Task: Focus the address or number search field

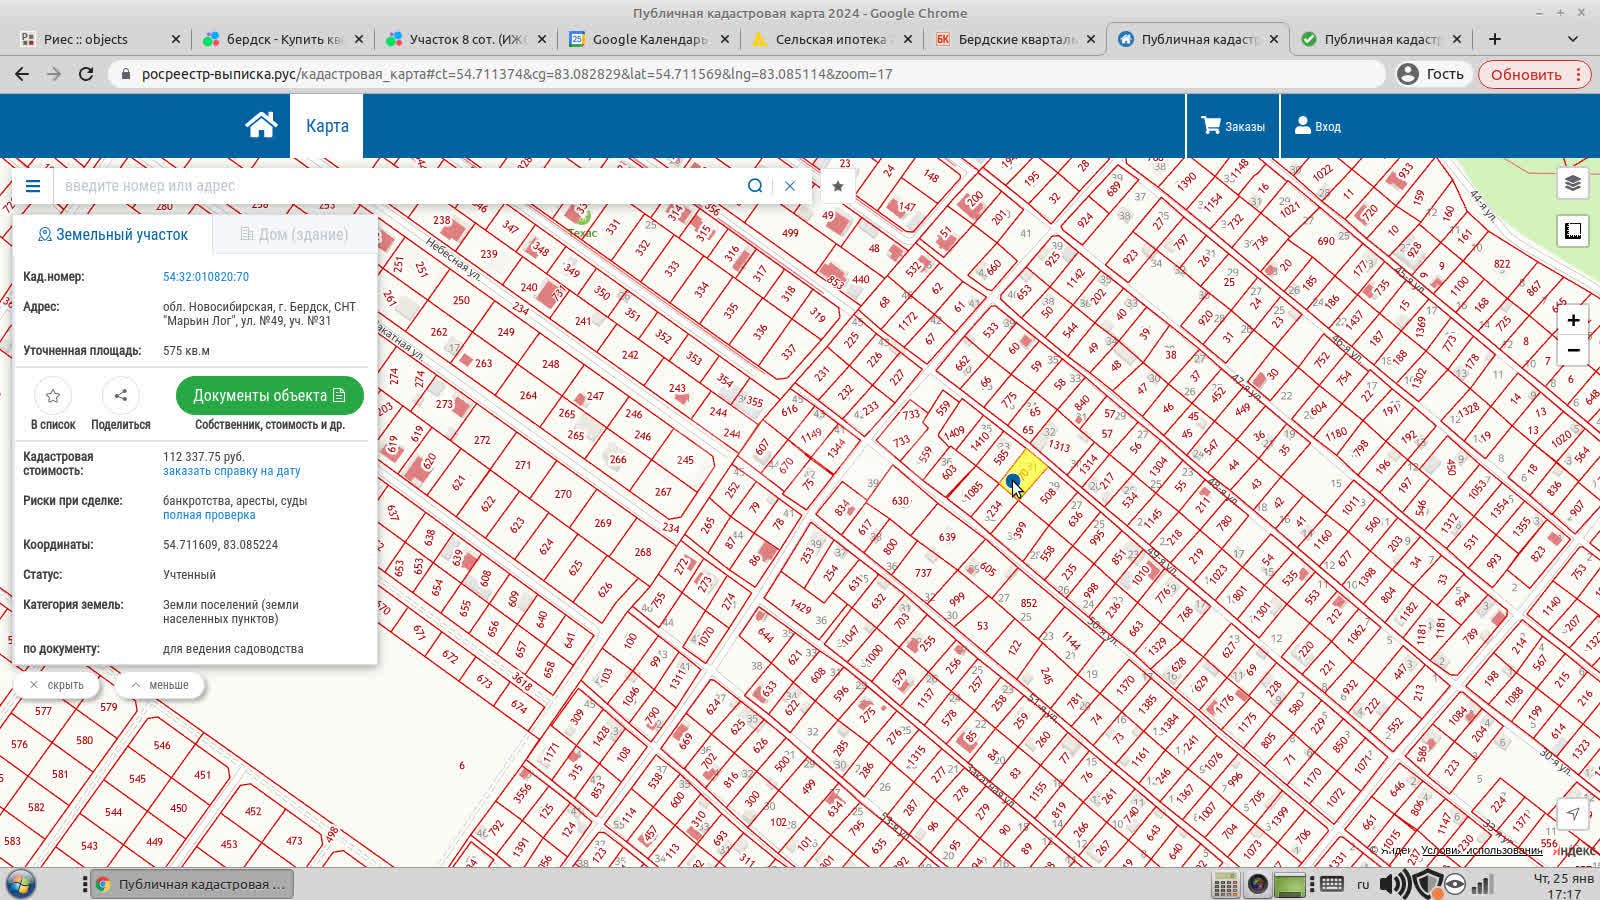Action: click(x=400, y=186)
